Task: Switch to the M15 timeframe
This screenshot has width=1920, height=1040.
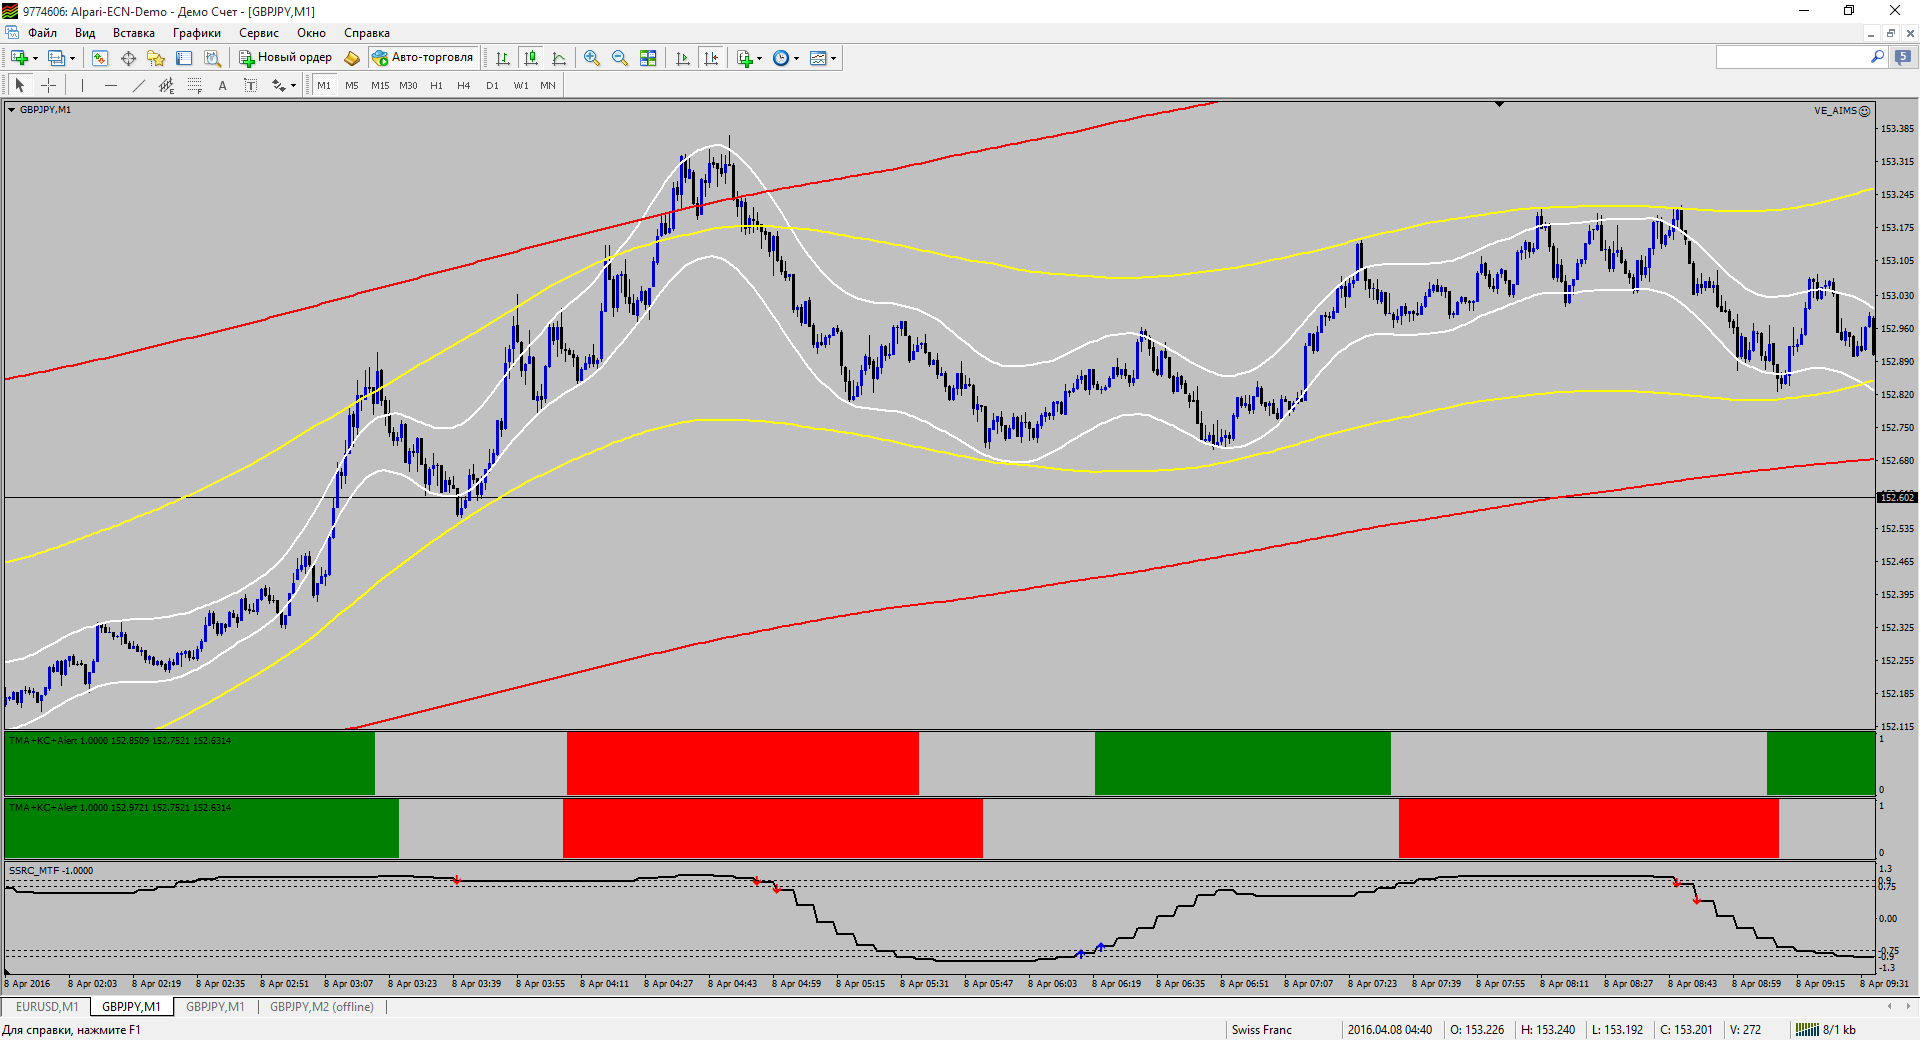Action: 380,85
